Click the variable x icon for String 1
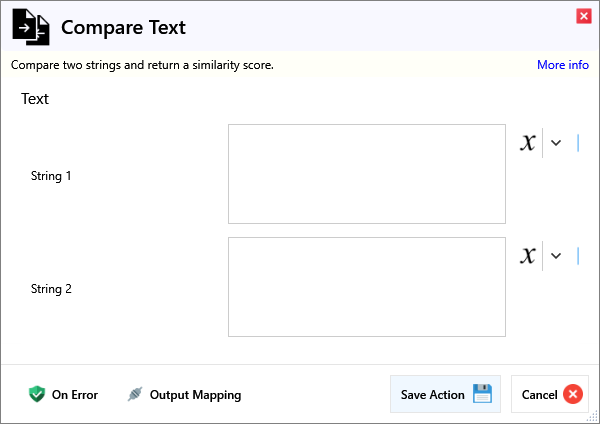Screen dimensions: 600x424 (528, 143)
